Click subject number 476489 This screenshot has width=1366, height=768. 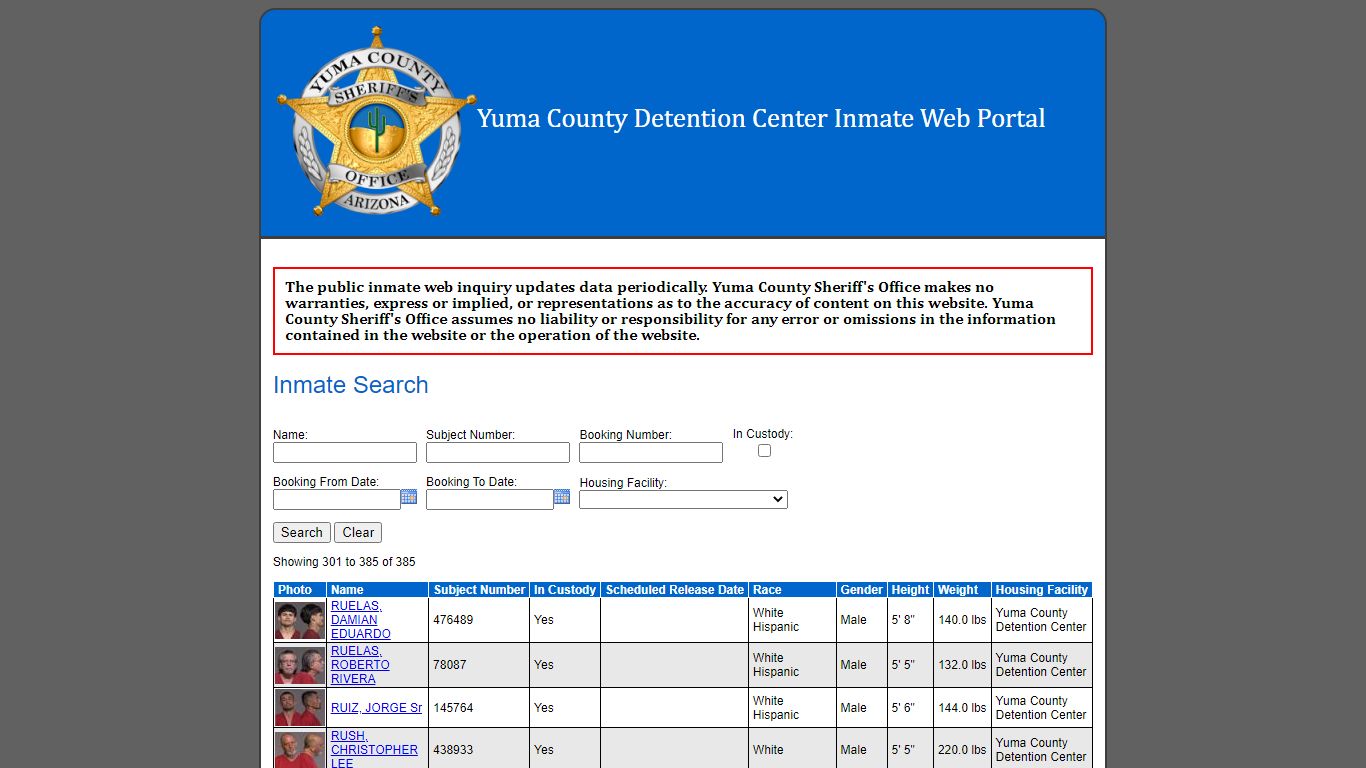coord(453,620)
